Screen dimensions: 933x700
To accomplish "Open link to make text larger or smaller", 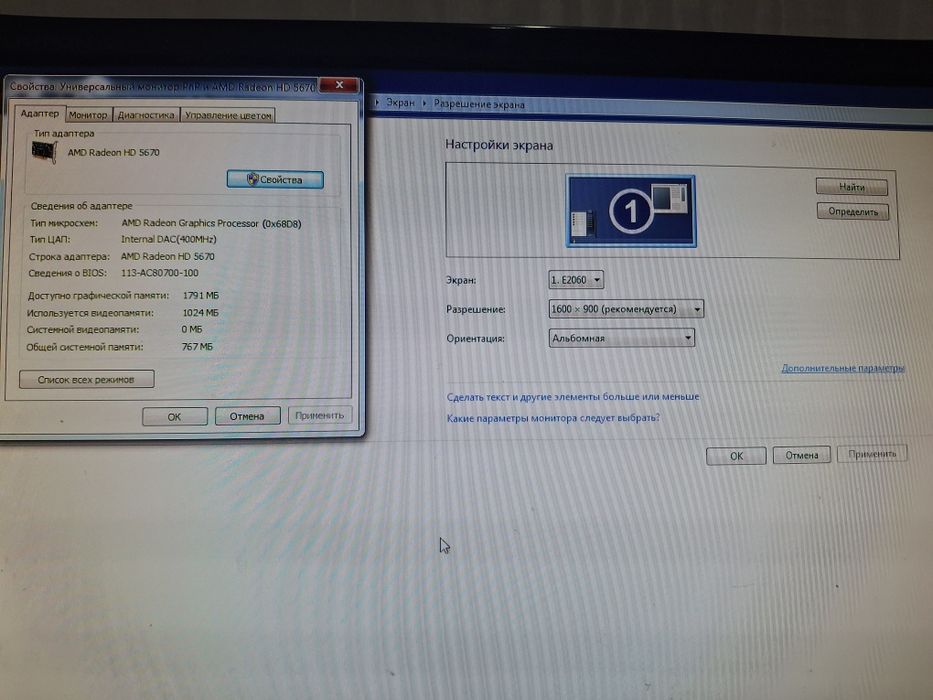I will 572,396.
